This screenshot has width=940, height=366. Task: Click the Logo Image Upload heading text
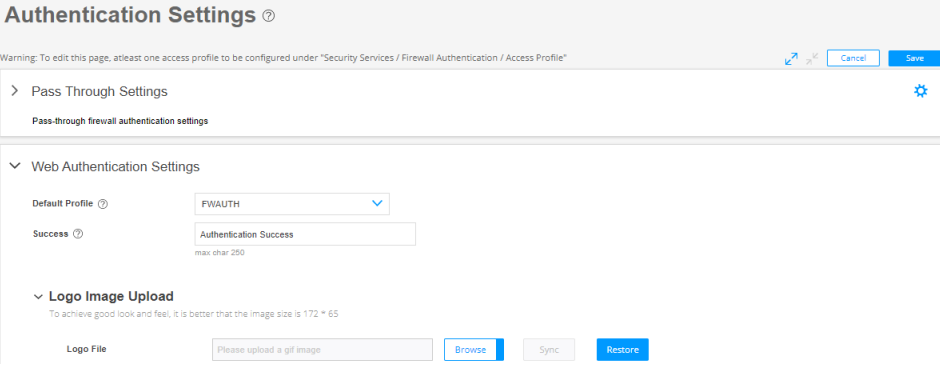[x=112, y=297]
